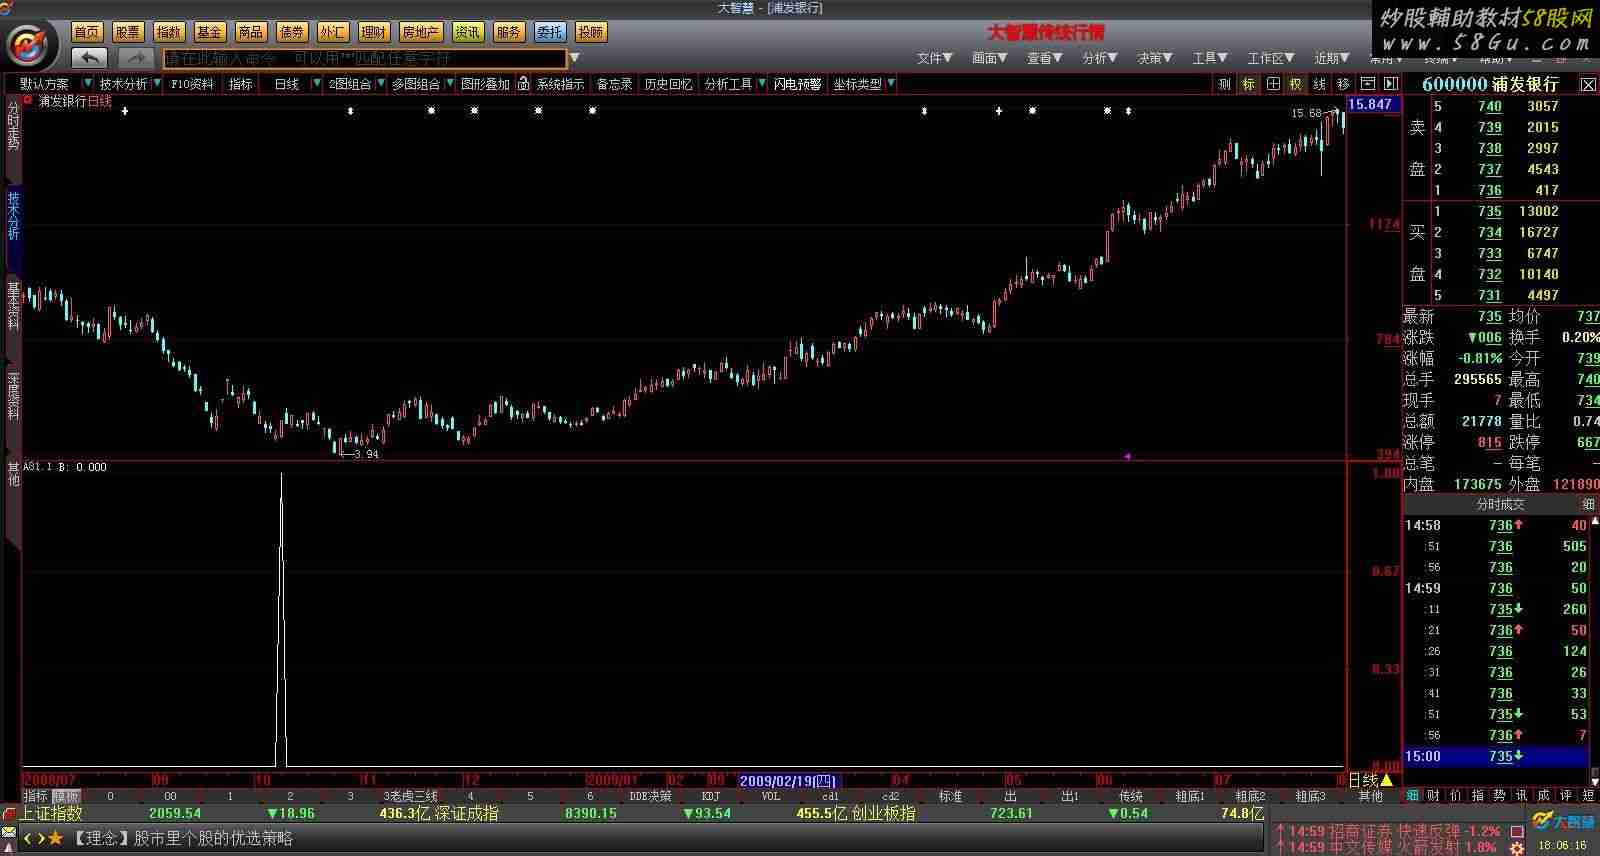Select the 模板 tab beside 指标
The image size is (1600, 856).
(x=66, y=796)
